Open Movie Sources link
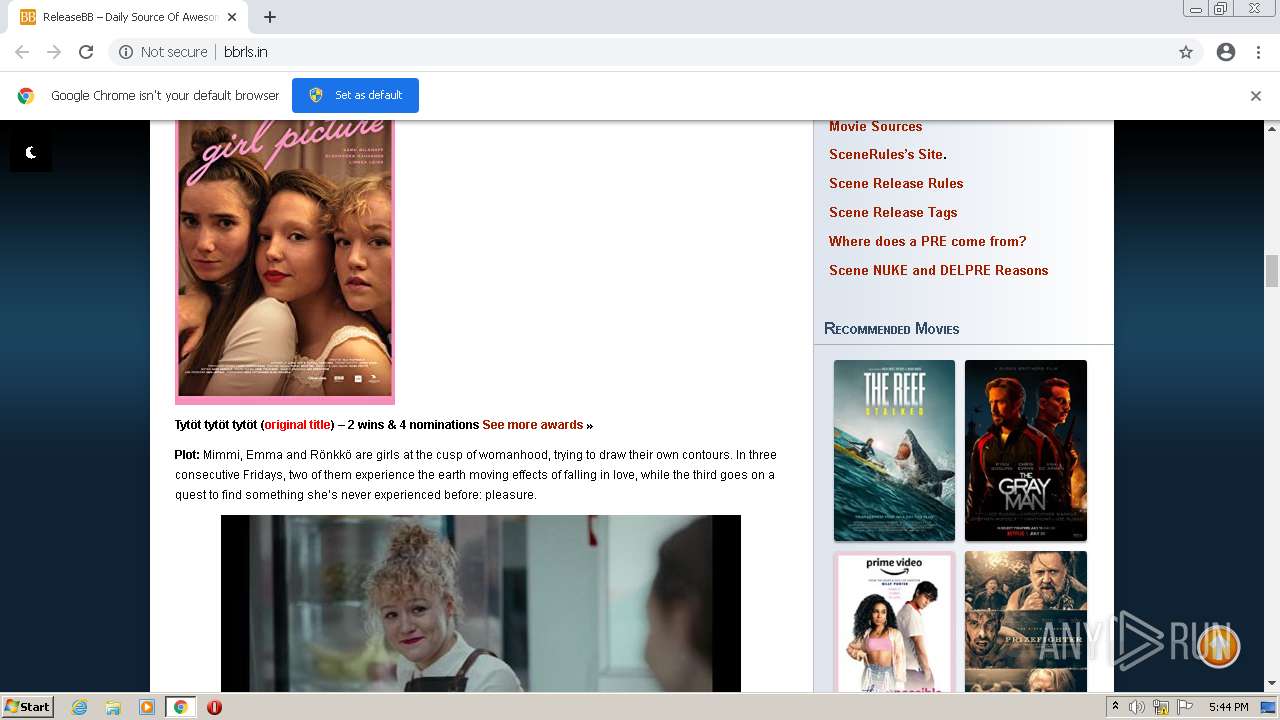This screenshot has width=1280, height=720. tap(875, 126)
